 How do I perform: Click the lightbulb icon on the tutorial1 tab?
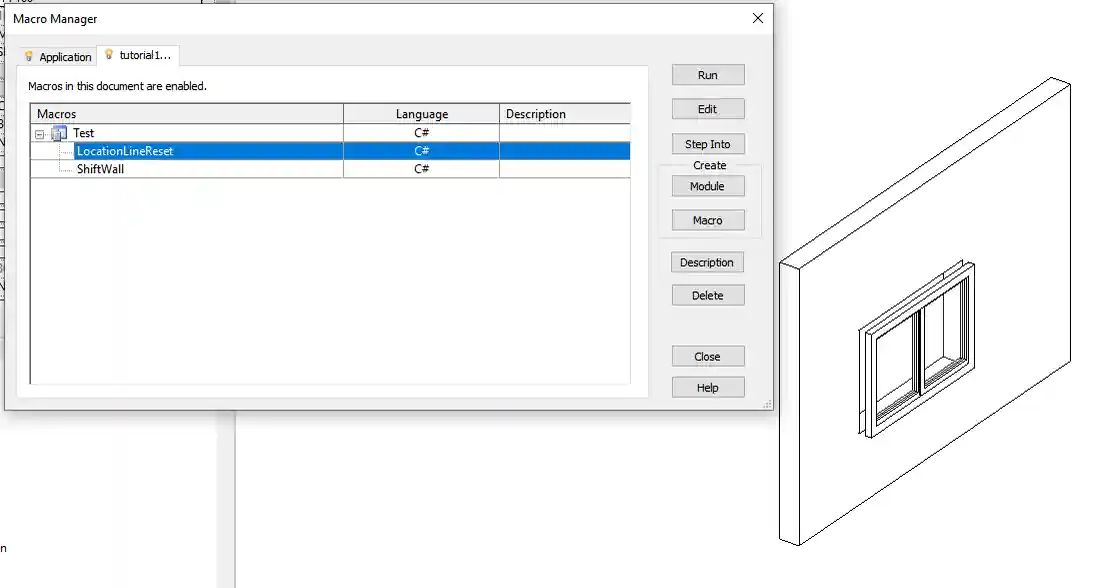[x=110, y=56]
